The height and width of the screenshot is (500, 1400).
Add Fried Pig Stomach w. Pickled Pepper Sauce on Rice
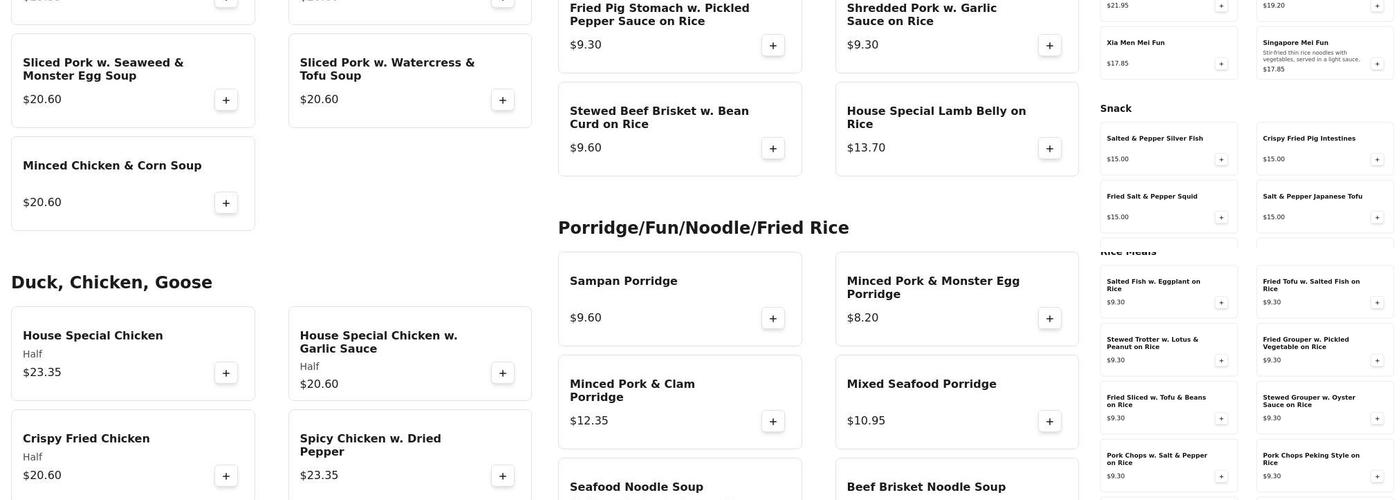click(773, 46)
